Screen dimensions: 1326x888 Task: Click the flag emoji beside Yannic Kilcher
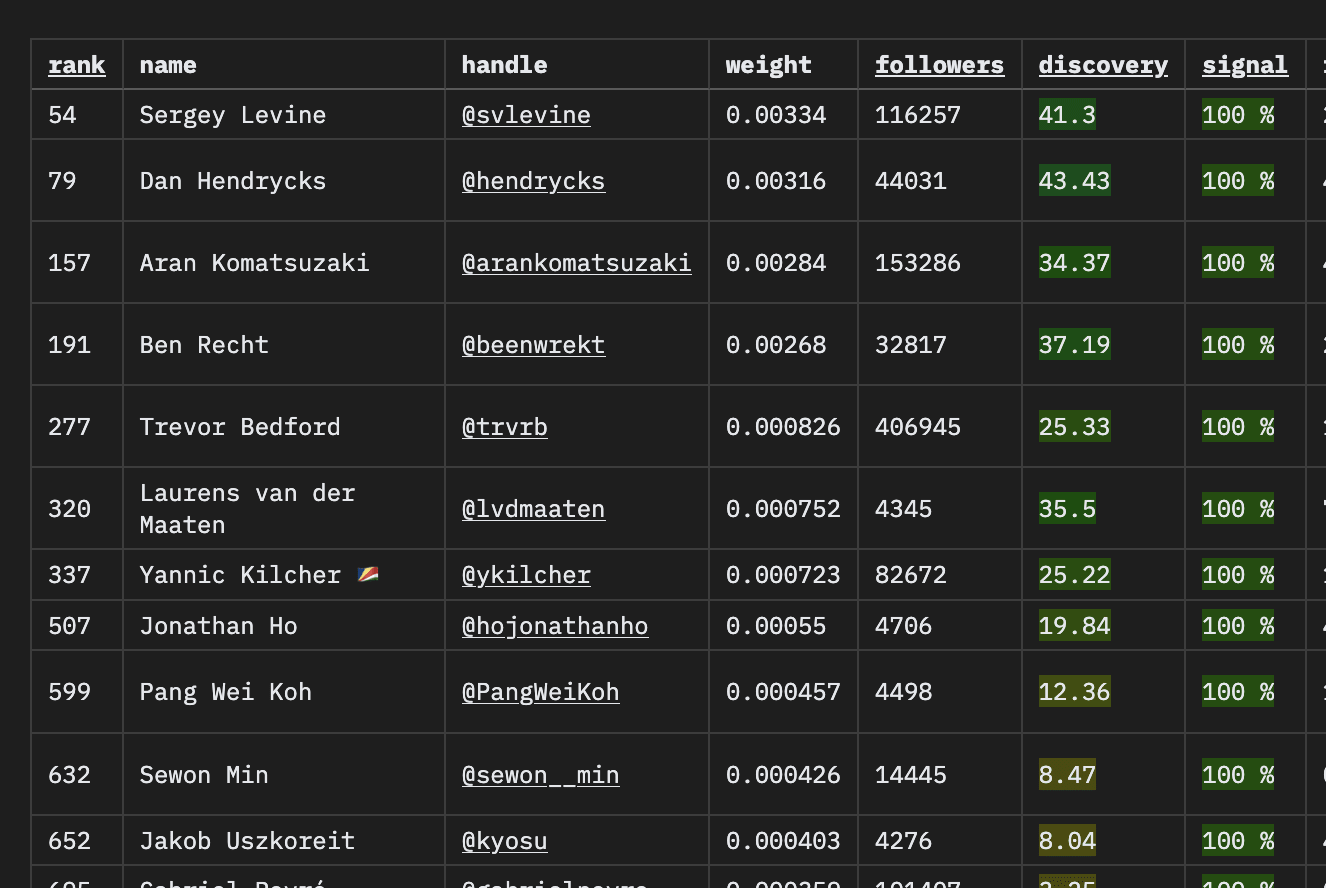[x=368, y=575]
